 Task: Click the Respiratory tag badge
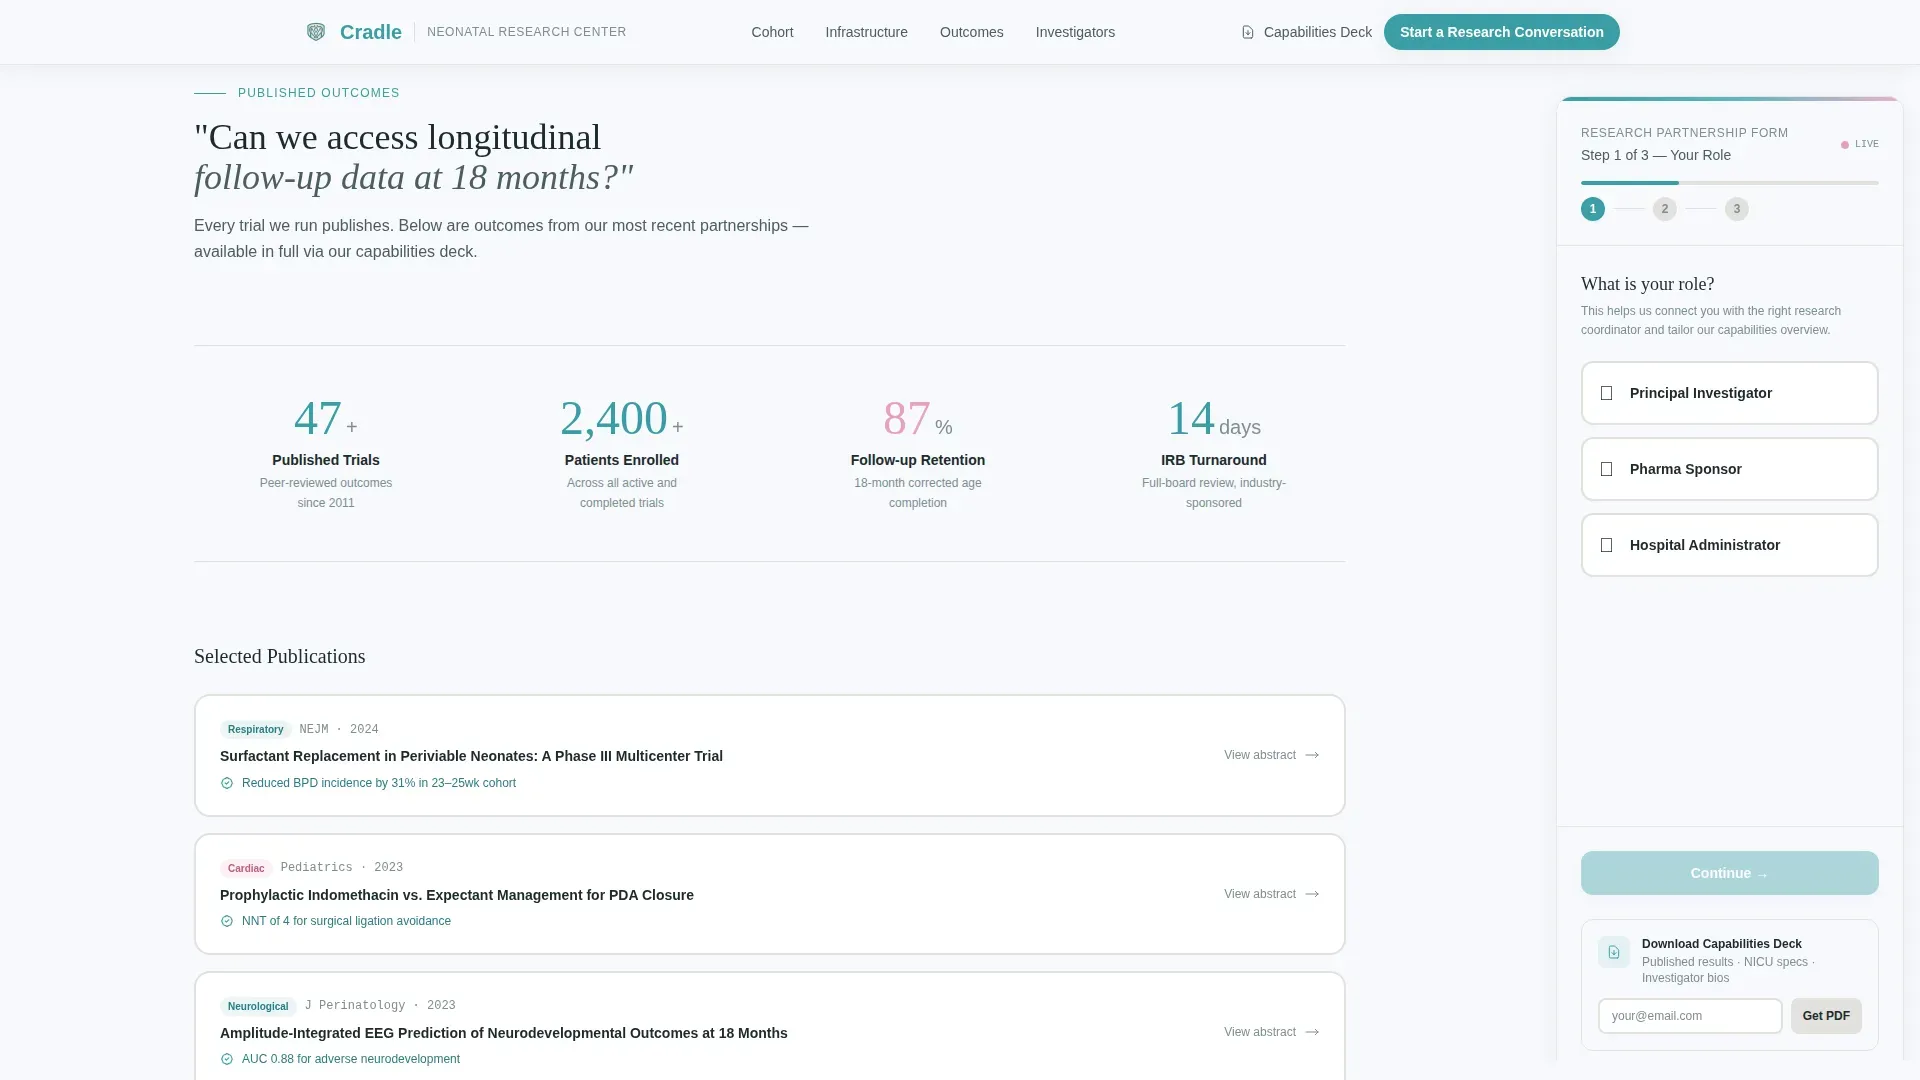255,730
